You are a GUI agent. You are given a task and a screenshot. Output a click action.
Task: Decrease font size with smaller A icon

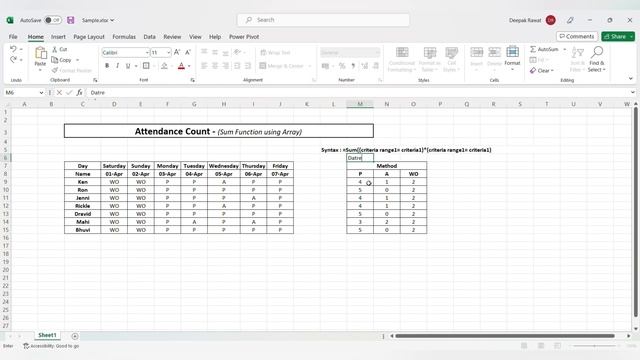[x=188, y=52]
